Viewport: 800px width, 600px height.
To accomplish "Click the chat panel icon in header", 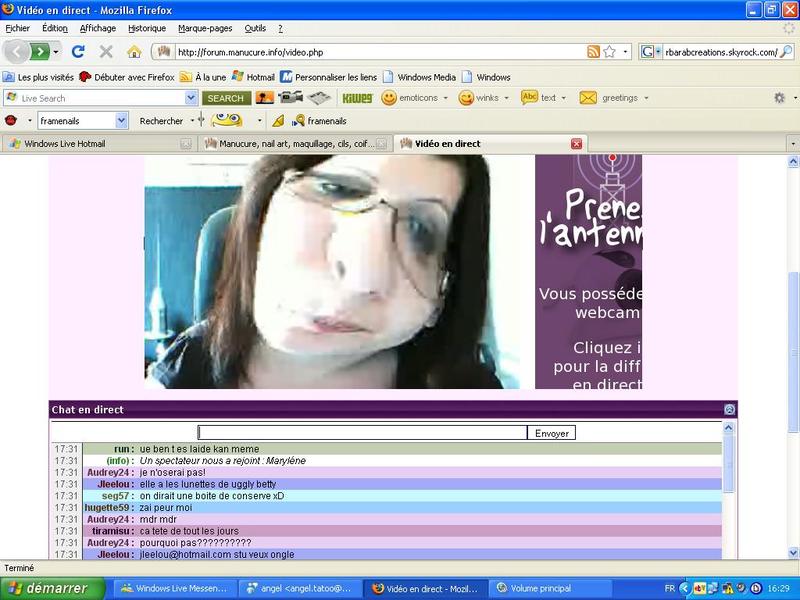I will tap(729, 410).
